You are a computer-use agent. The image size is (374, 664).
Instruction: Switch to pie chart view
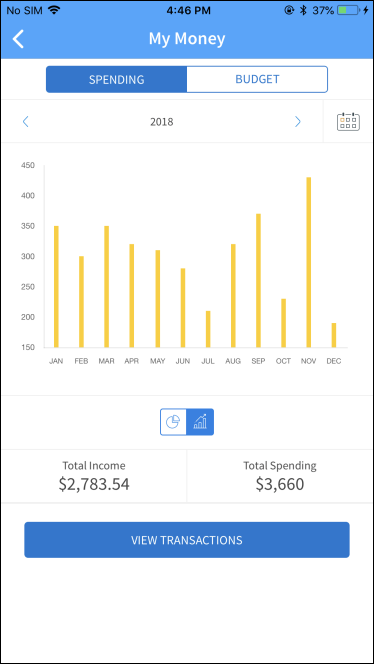click(x=173, y=422)
